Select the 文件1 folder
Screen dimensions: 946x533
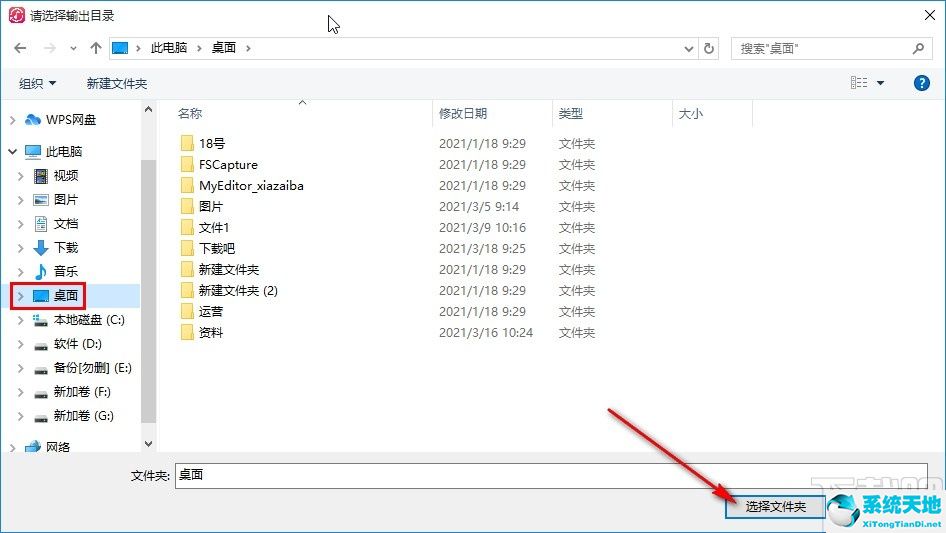pyautogui.click(x=214, y=228)
